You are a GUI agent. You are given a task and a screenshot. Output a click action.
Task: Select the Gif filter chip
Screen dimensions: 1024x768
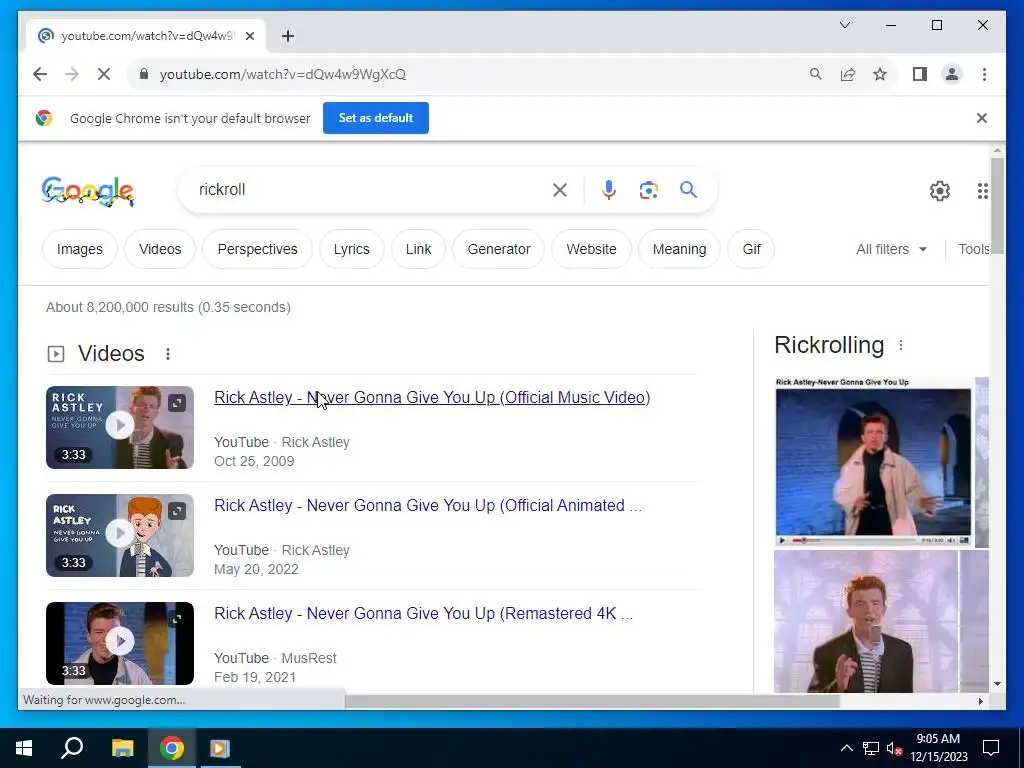click(x=751, y=249)
